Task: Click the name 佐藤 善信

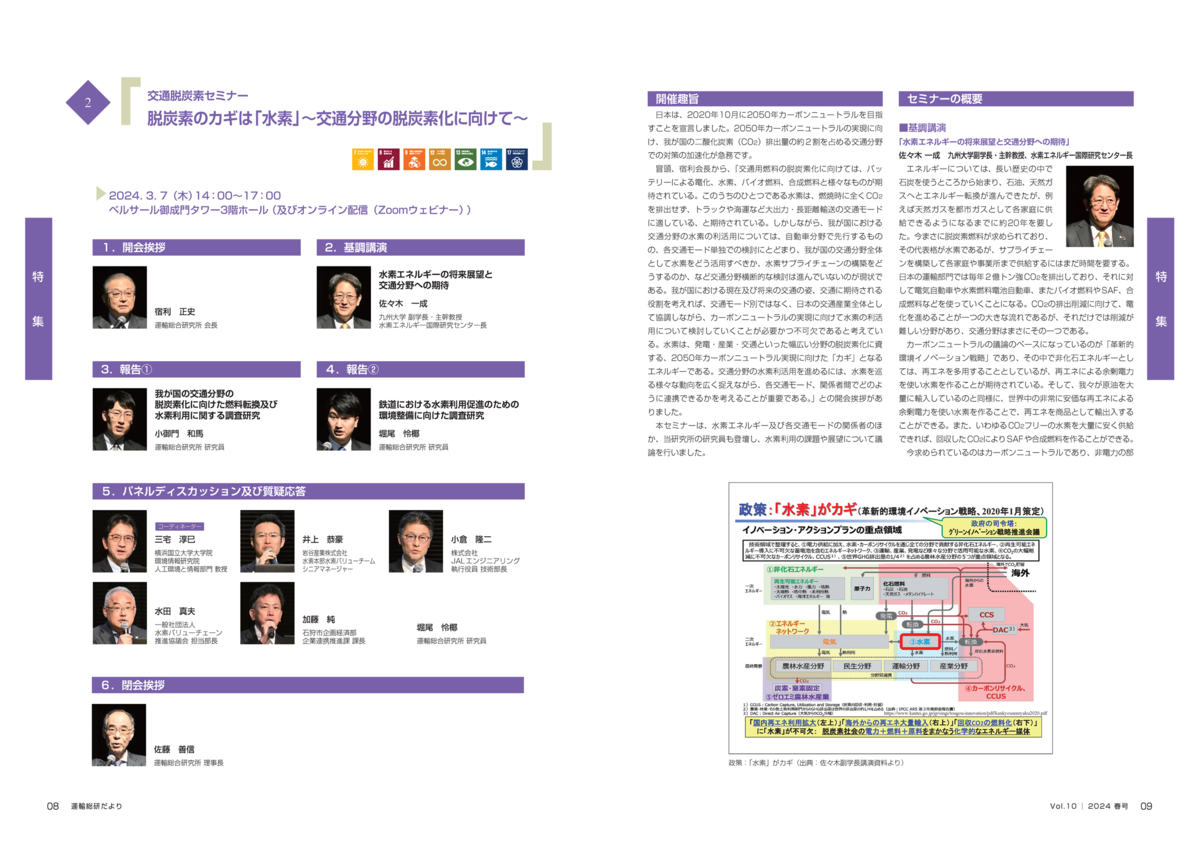Action: point(174,749)
